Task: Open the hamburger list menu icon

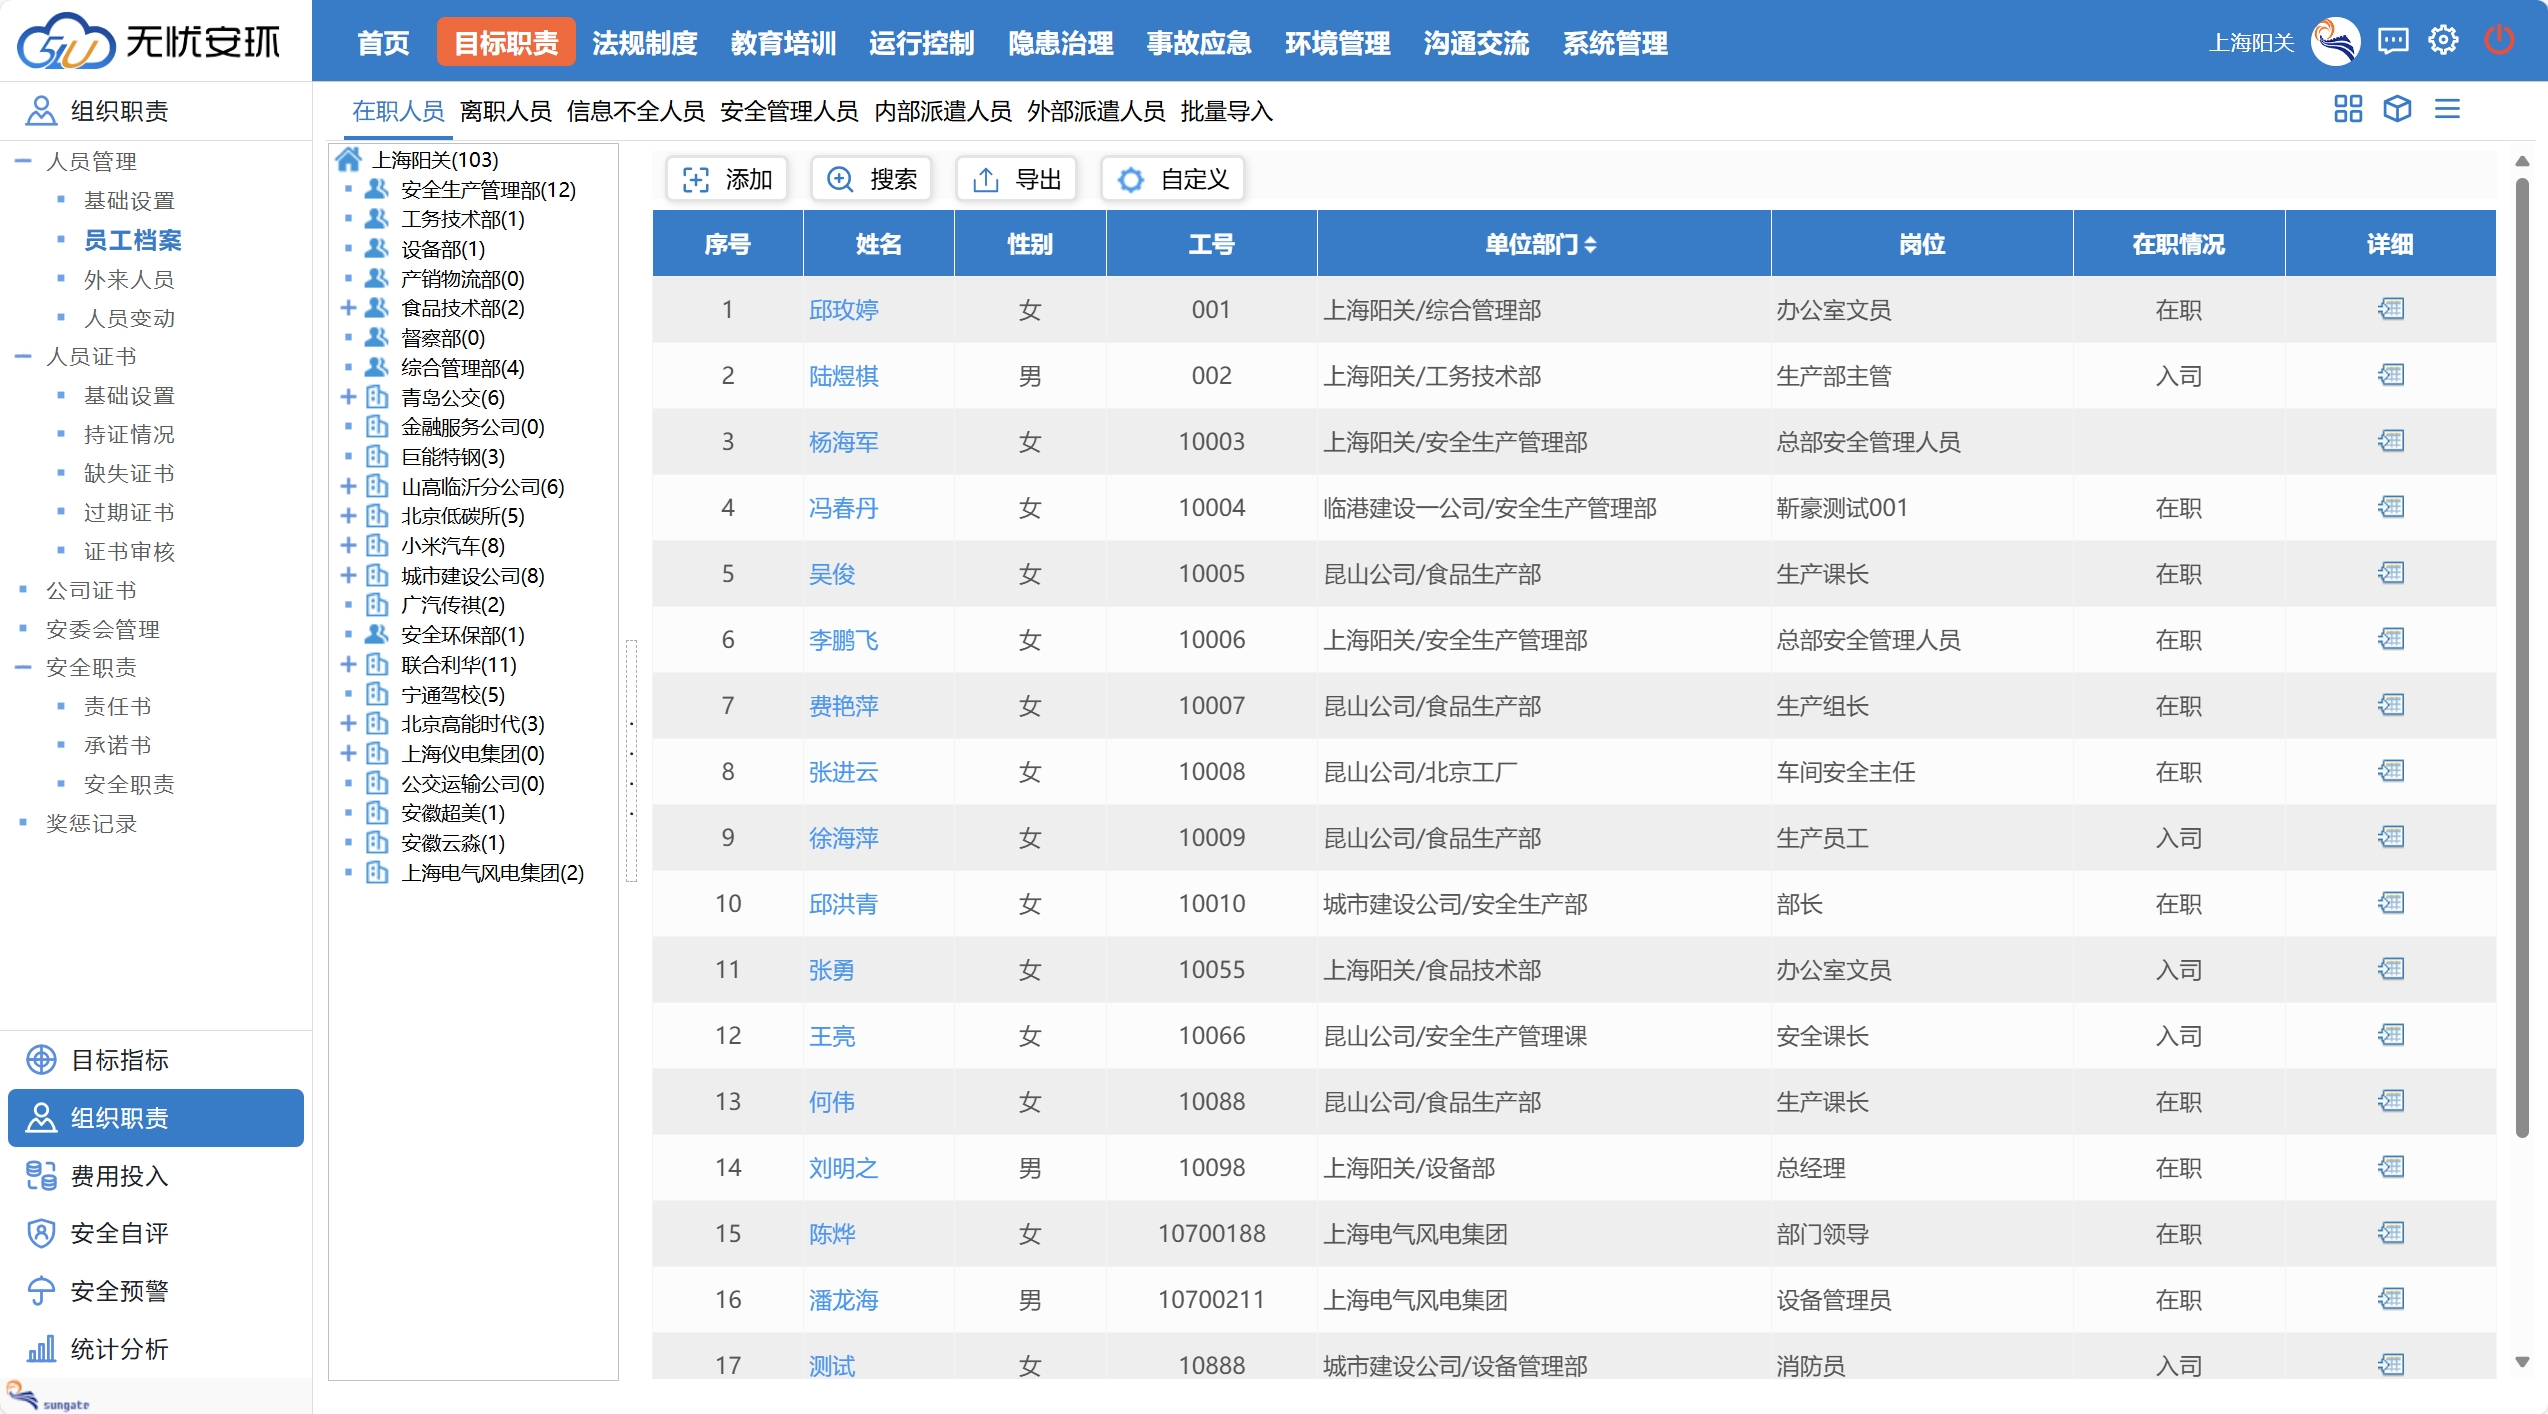Action: pyautogui.click(x=2447, y=109)
